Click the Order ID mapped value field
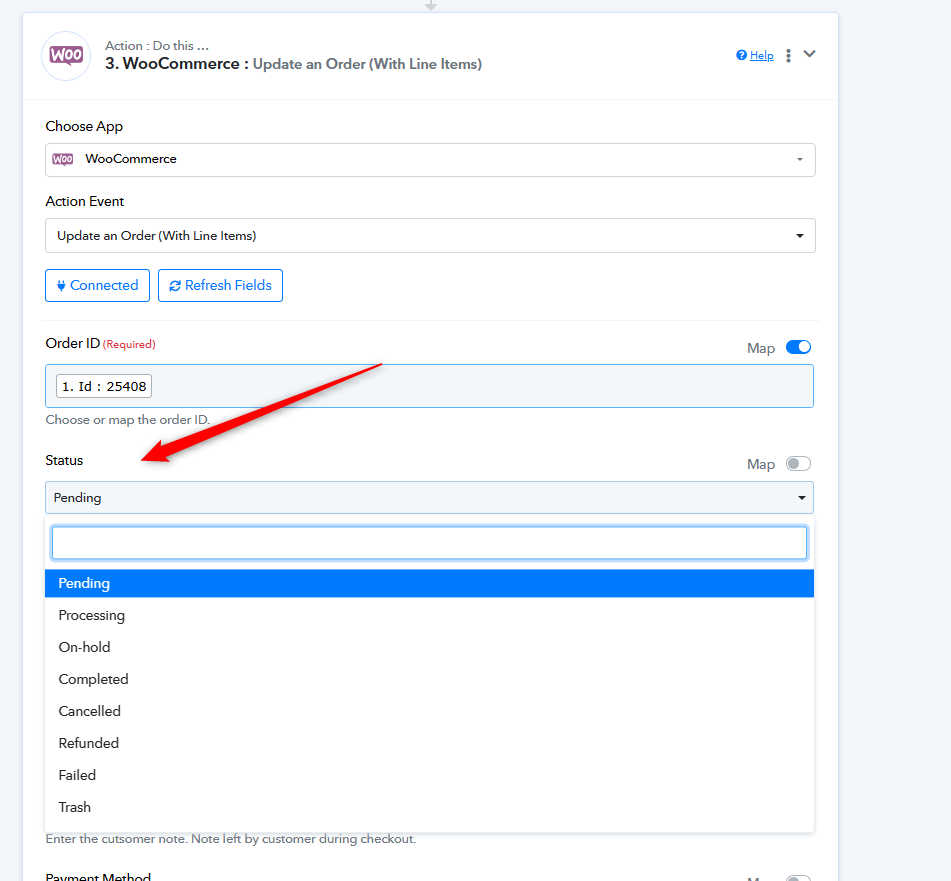The width and height of the screenshot is (951, 881). pyautogui.click(x=430, y=386)
